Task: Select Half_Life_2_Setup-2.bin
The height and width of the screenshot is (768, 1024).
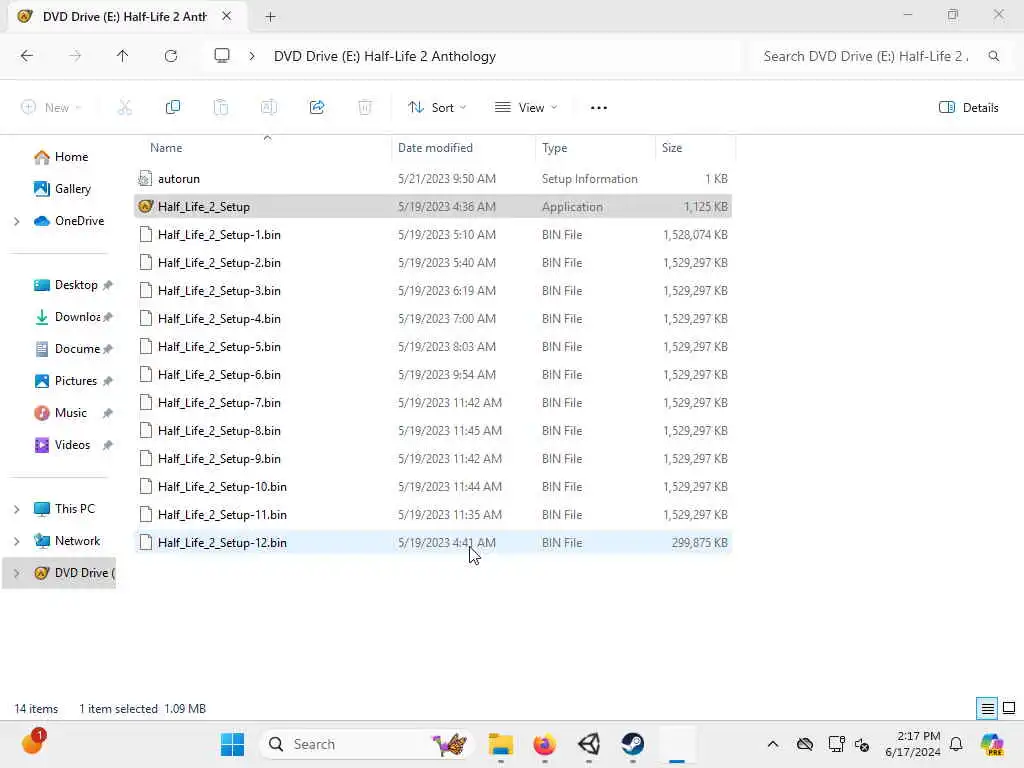Action: coord(433,263)
